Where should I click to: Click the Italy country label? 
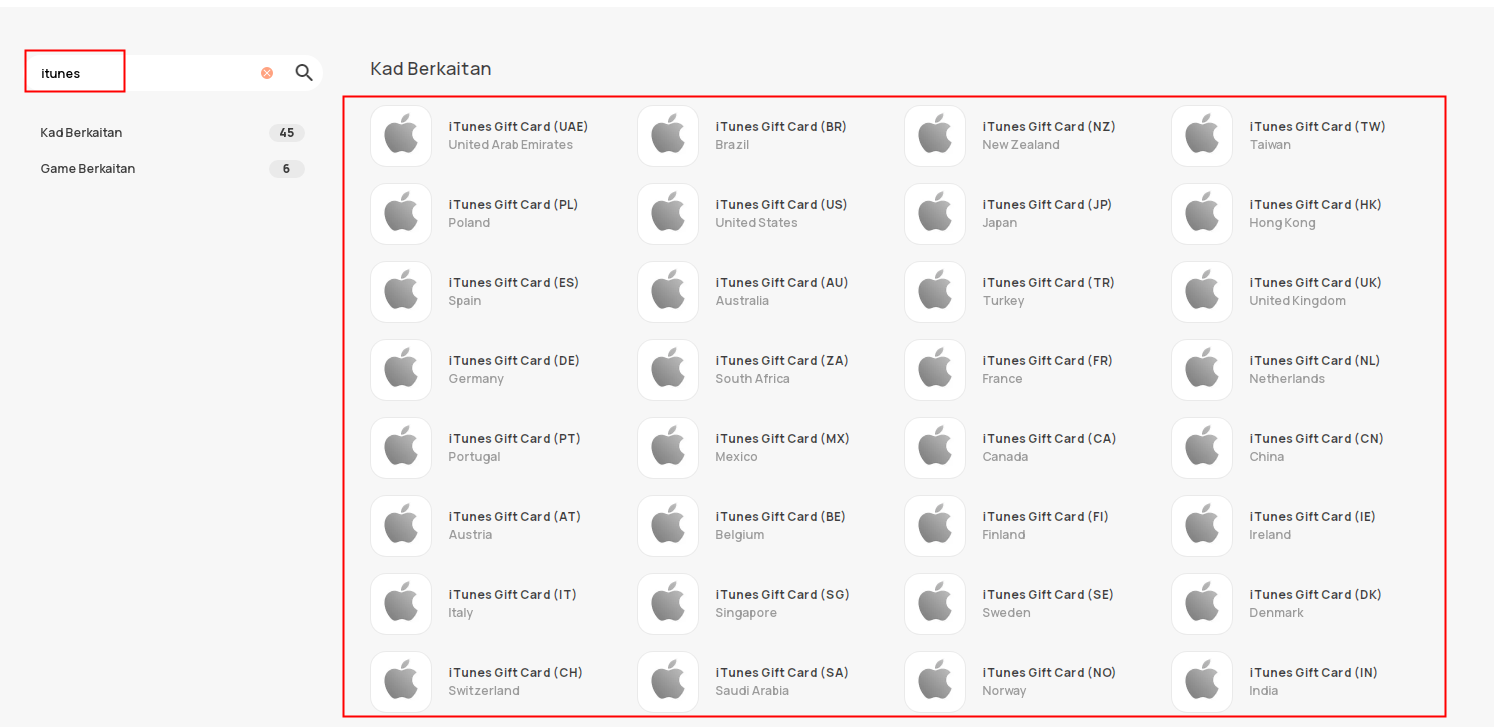[x=461, y=613]
